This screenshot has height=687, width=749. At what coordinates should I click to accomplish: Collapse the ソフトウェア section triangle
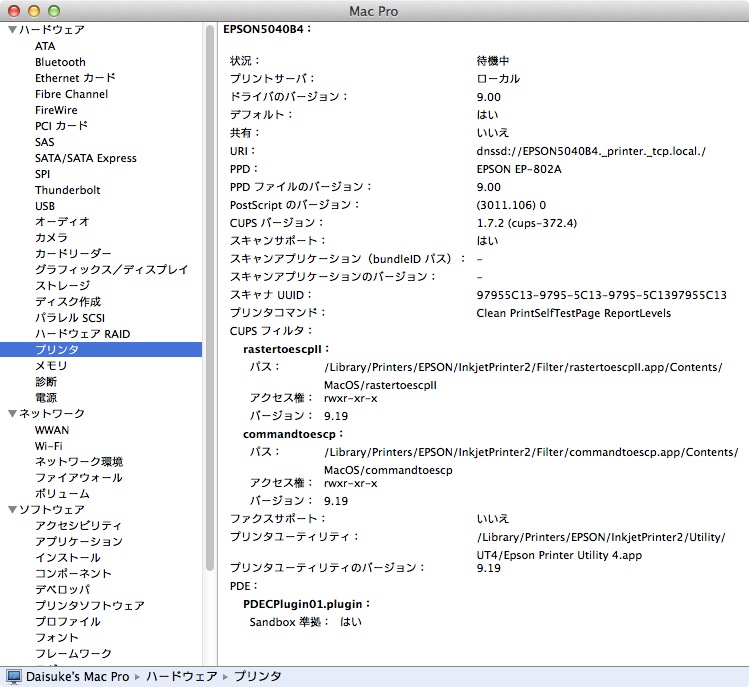point(12,510)
